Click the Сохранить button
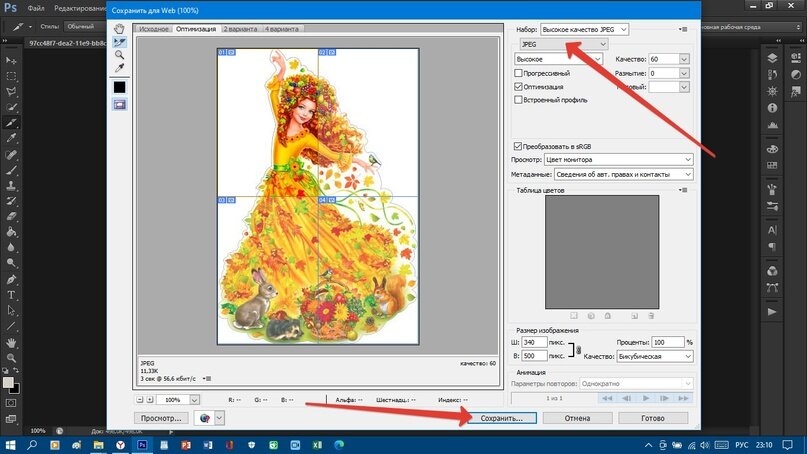This screenshot has height=454, width=807. tap(502, 418)
